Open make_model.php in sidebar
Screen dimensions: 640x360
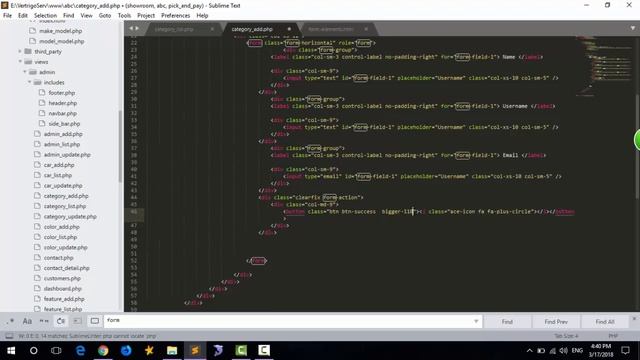pos(60,31)
